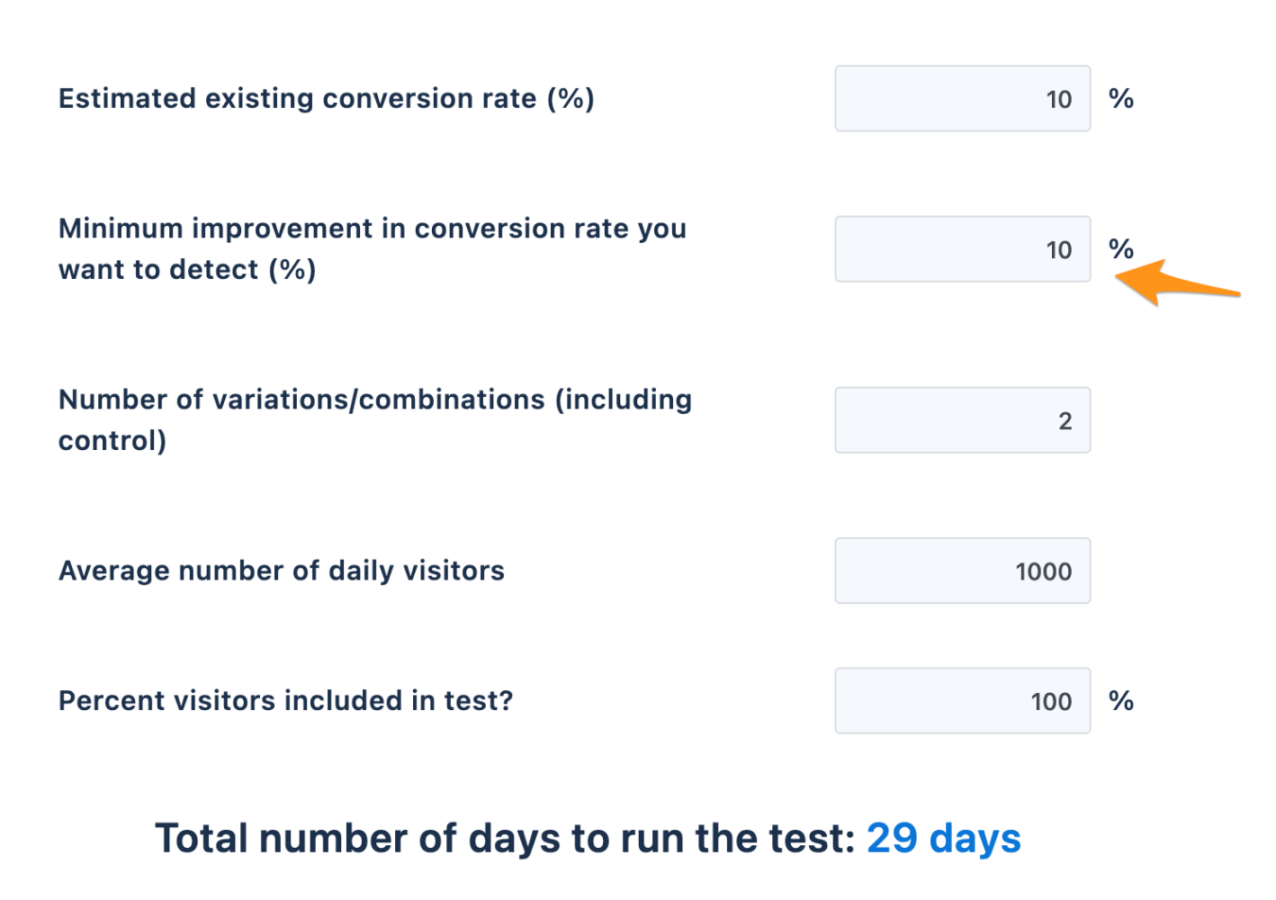Activate the Percent visitors included in test input
Image resolution: width=1276 pixels, height=900 pixels.
click(x=962, y=701)
